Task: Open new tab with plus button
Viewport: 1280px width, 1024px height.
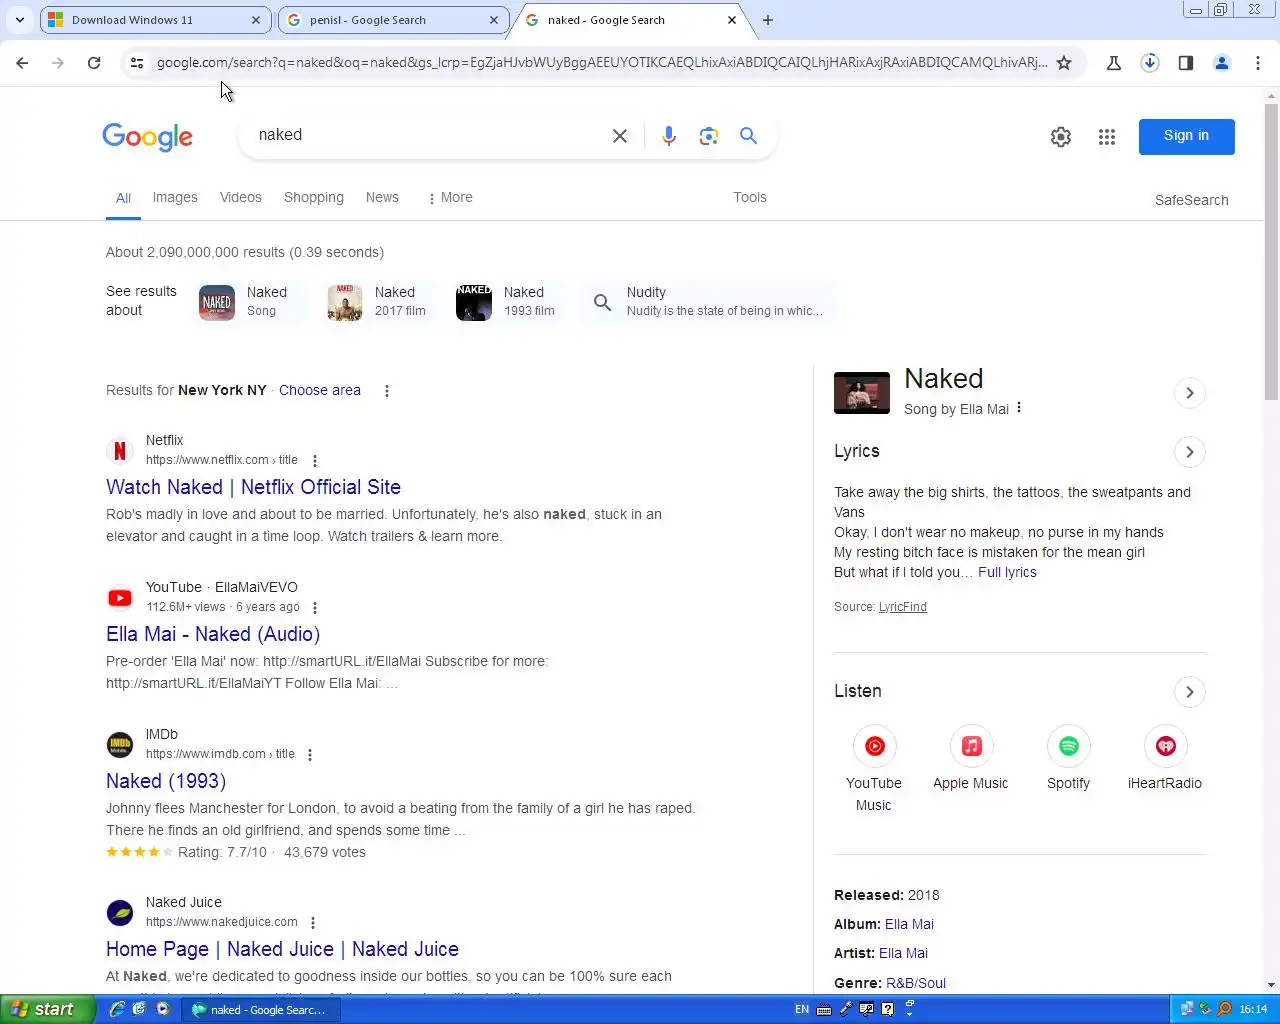Action: [x=768, y=20]
